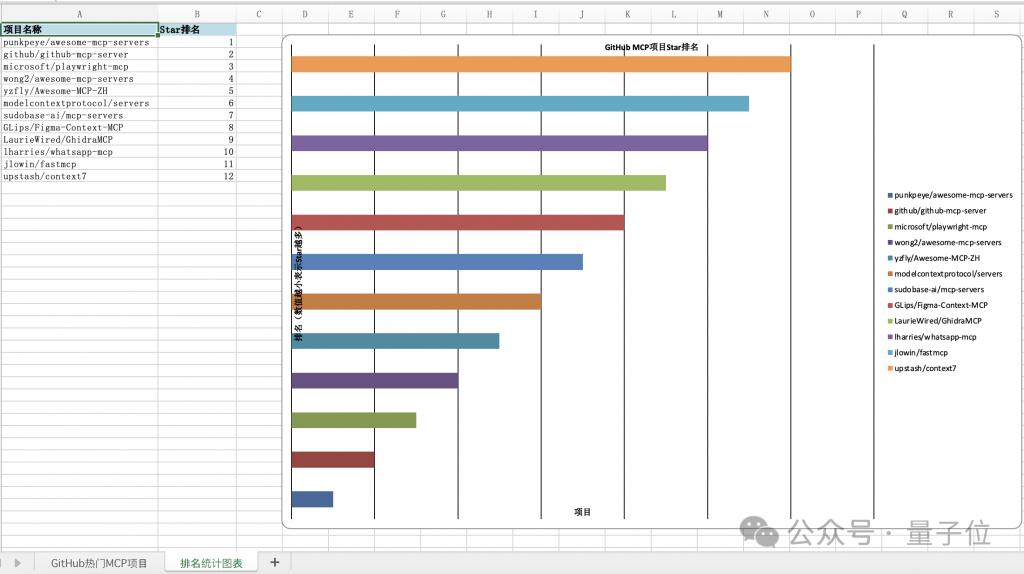The height and width of the screenshot is (574, 1024).
Task: Open the GitHub热门MCP项目 sheet tab
Action: pos(99,563)
